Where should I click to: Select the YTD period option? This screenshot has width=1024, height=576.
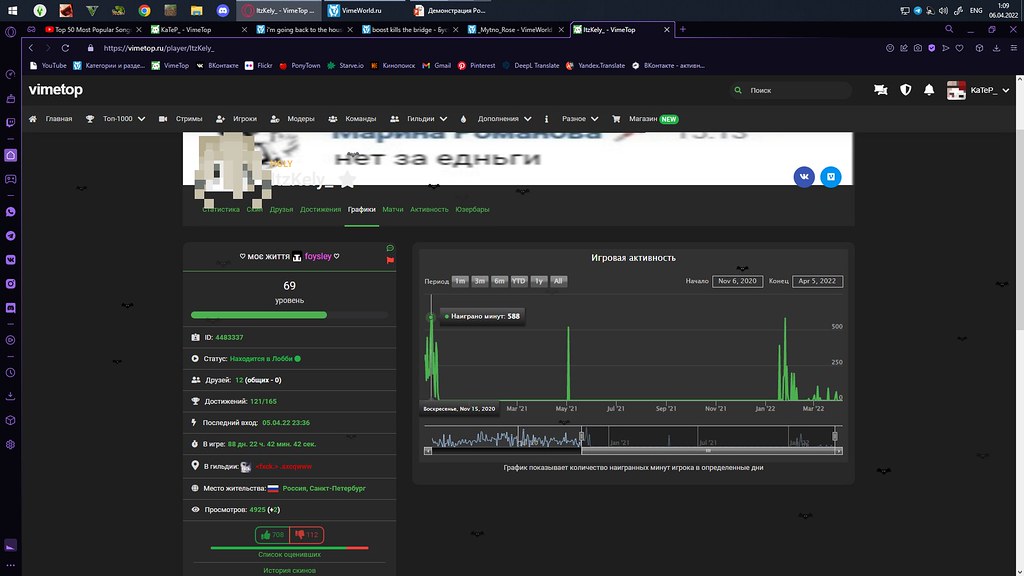coord(519,281)
